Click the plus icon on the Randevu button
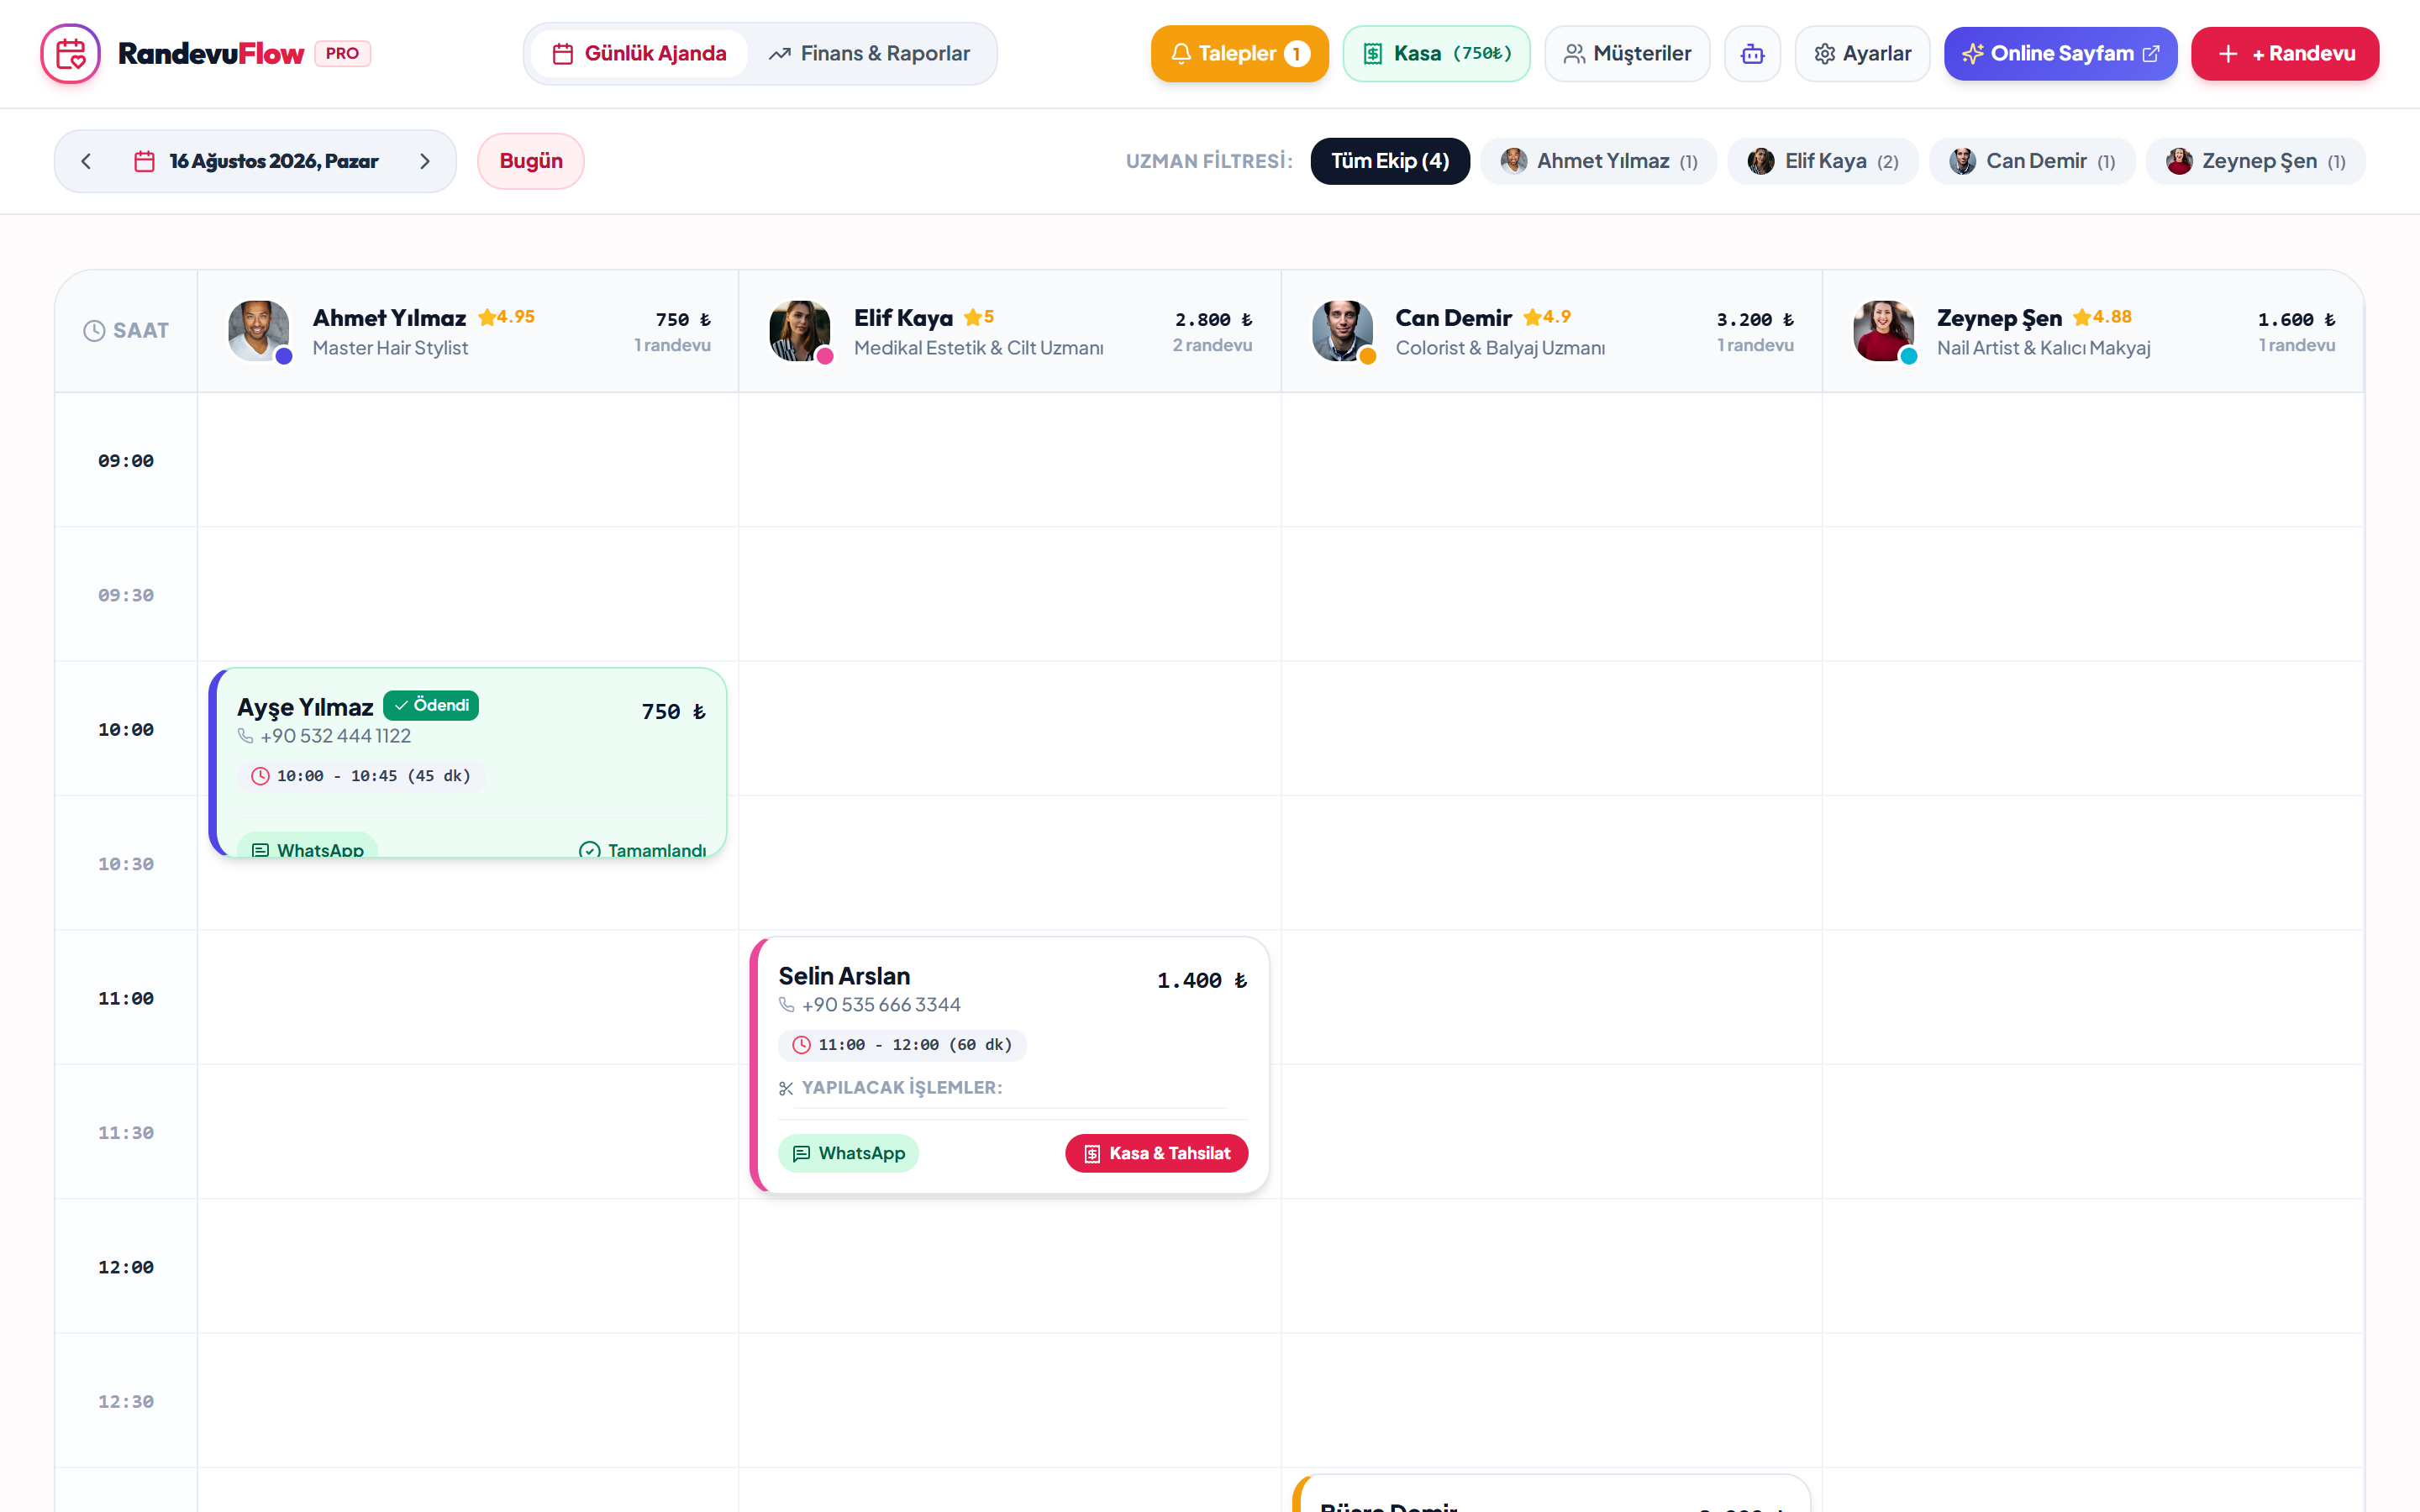This screenshot has height=1512, width=2420. pos(2228,54)
